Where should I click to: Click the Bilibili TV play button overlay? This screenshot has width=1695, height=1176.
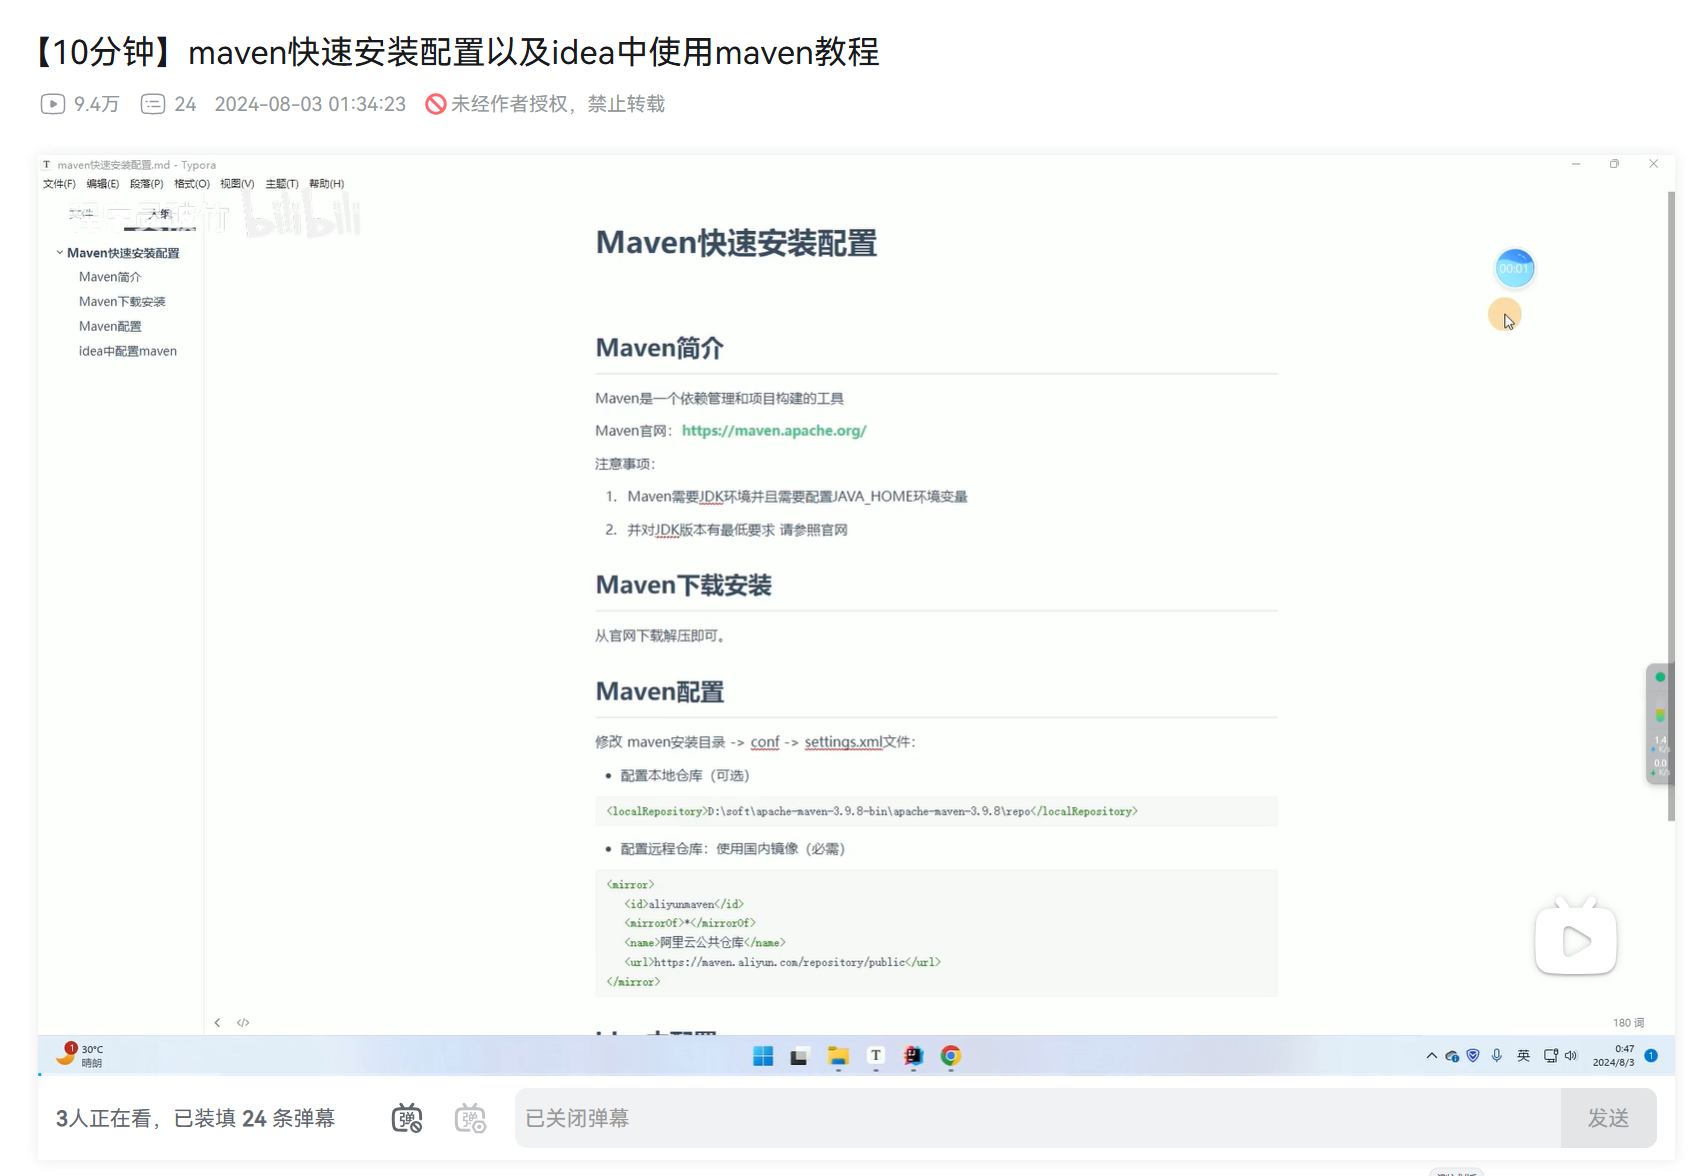click(x=1576, y=937)
